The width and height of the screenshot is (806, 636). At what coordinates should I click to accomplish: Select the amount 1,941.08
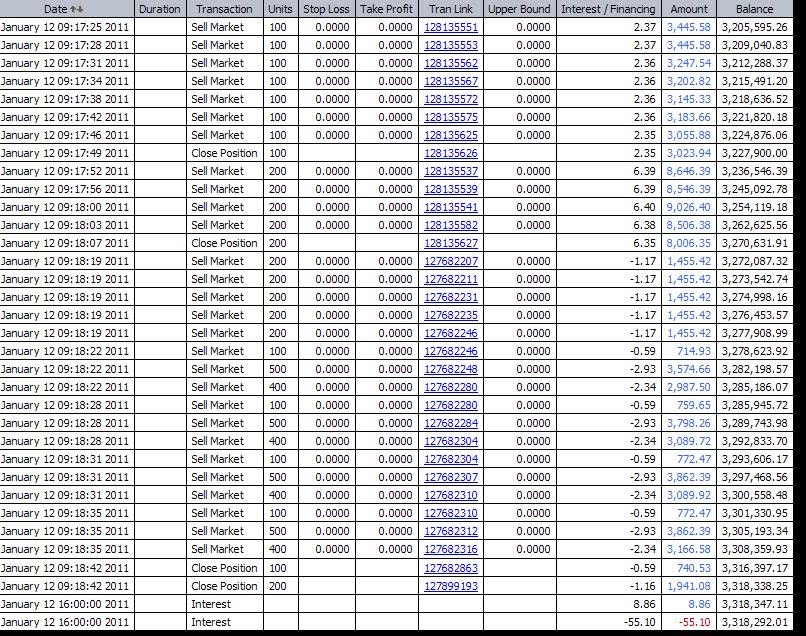(689, 586)
